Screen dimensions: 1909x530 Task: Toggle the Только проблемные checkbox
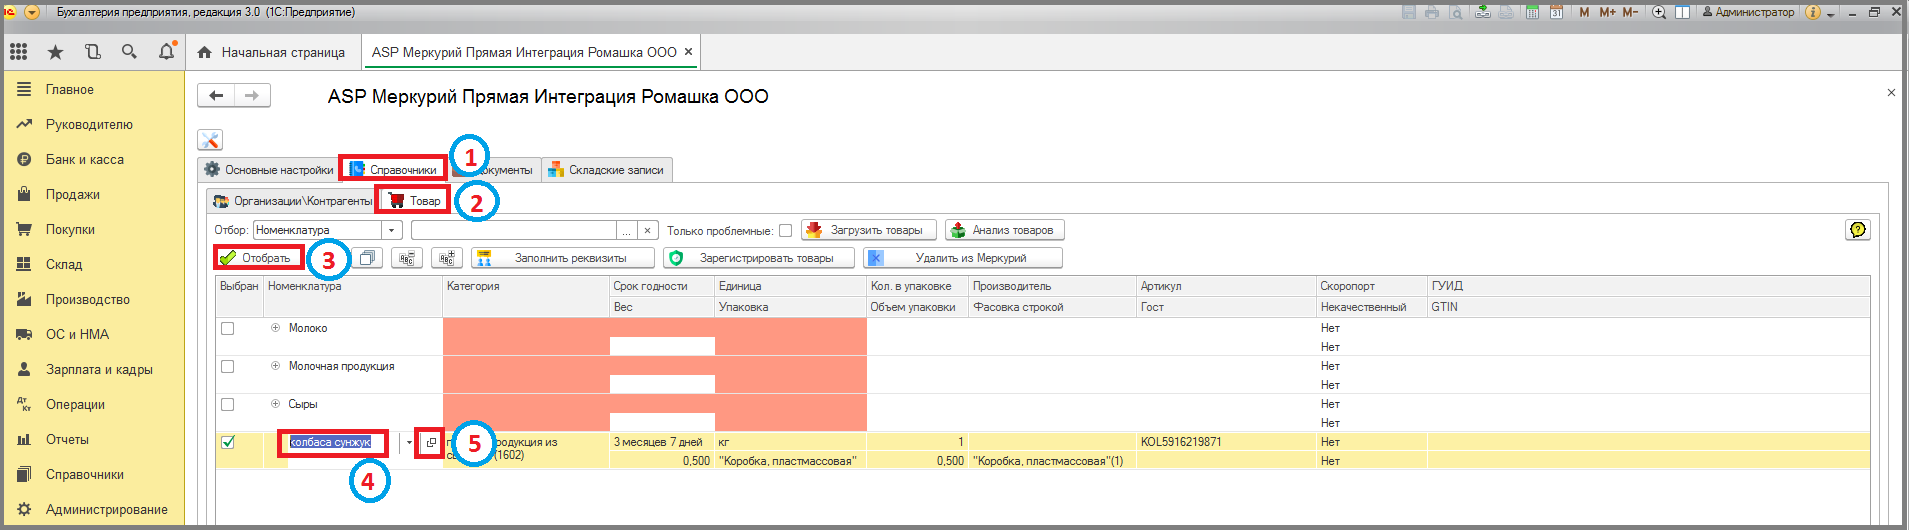click(x=785, y=231)
